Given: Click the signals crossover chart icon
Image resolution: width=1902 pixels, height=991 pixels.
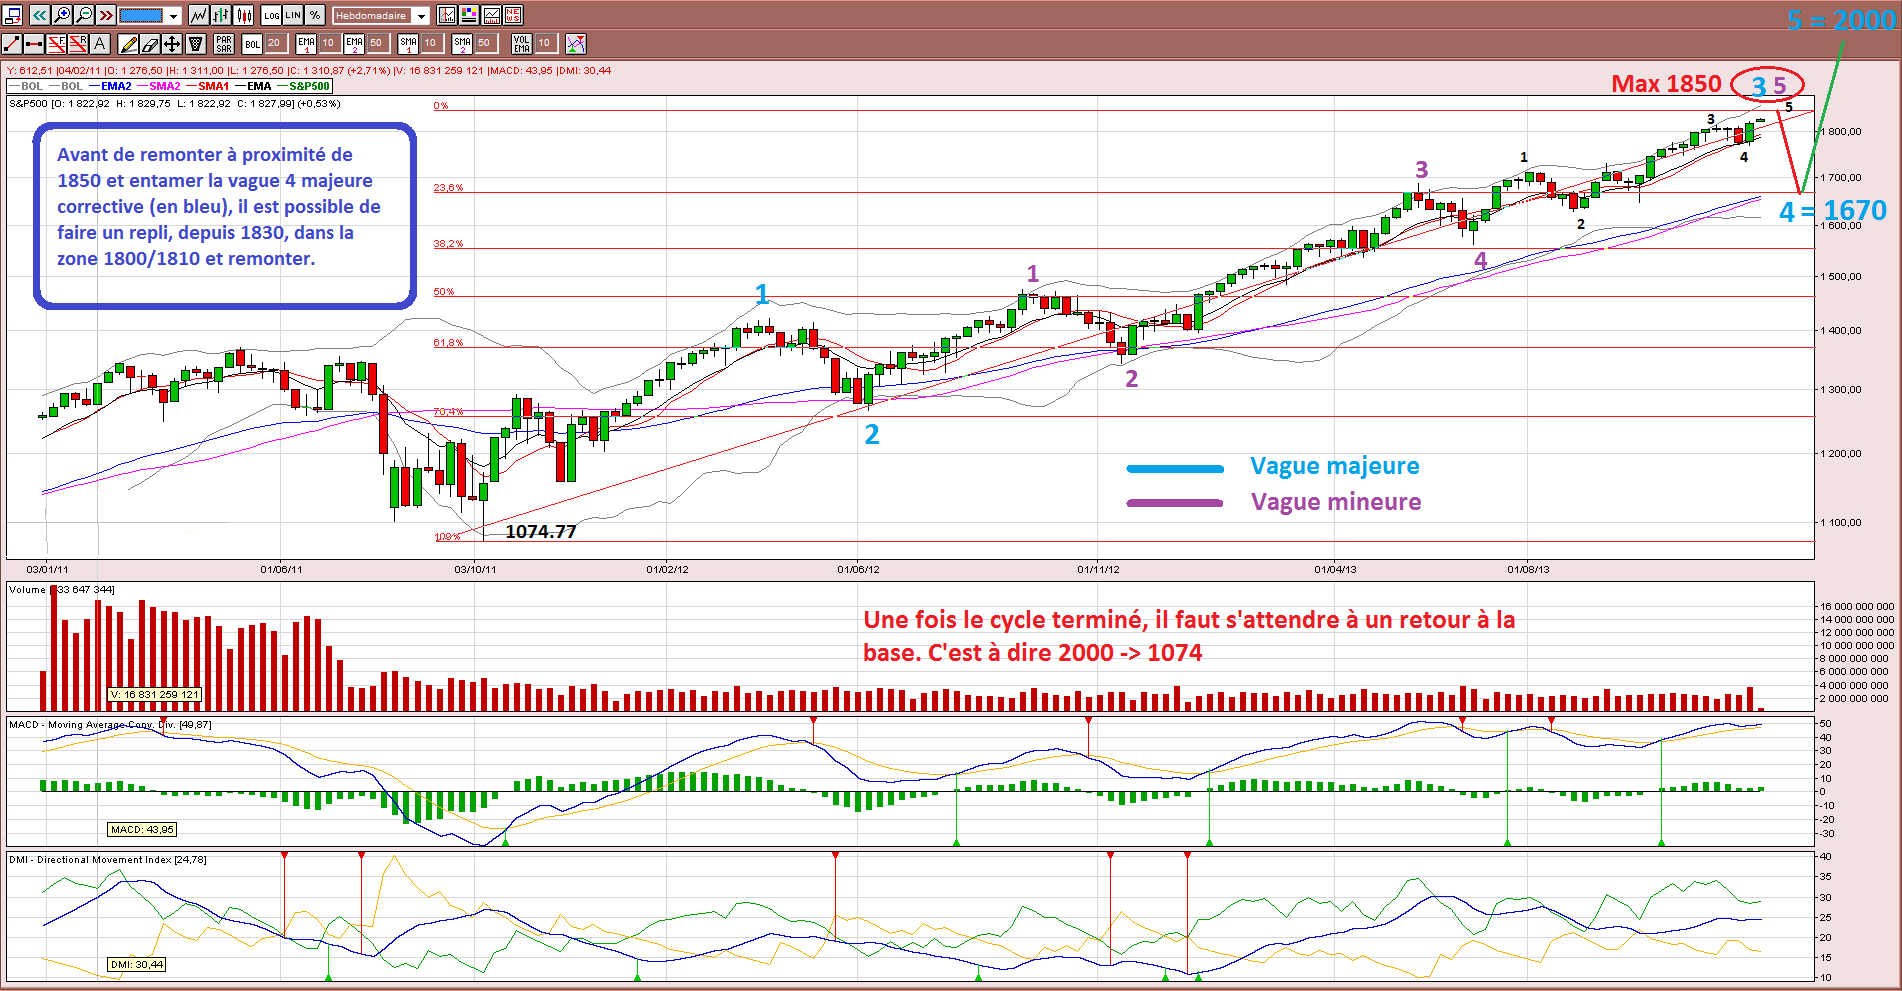Looking at the screenshot, I should coord(576,44).
